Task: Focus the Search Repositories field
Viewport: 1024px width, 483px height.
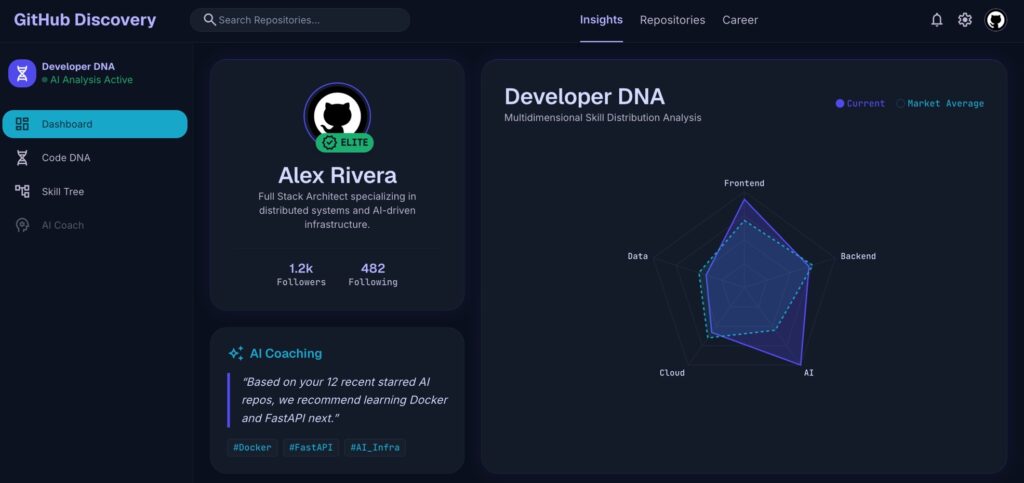Action: (300, 20)
